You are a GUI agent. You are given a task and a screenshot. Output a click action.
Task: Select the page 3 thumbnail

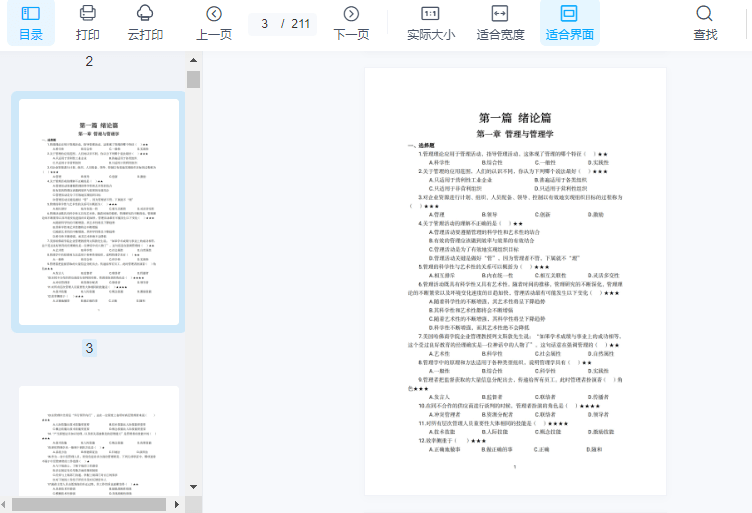[x=99, y=212]
